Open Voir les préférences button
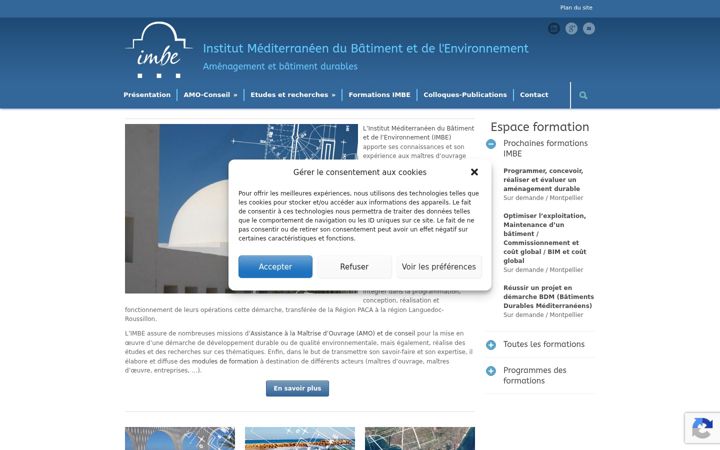720x450 pixels. 439,267
